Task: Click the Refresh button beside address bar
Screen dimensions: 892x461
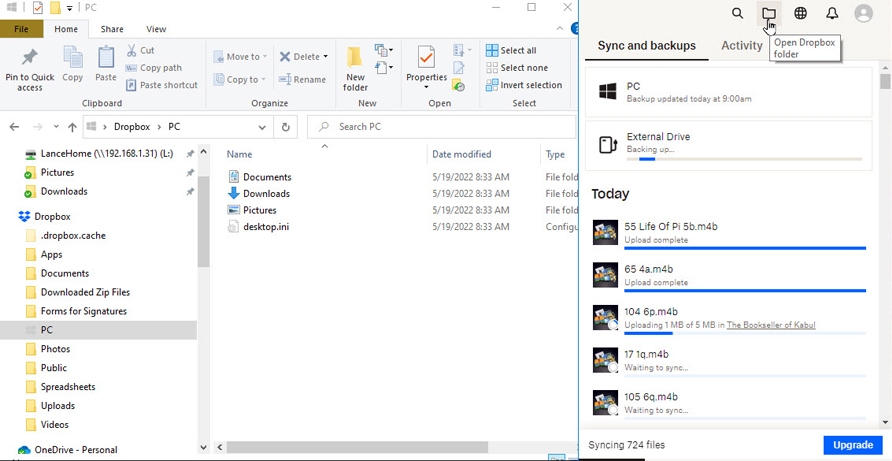Action: coord(286,127)
